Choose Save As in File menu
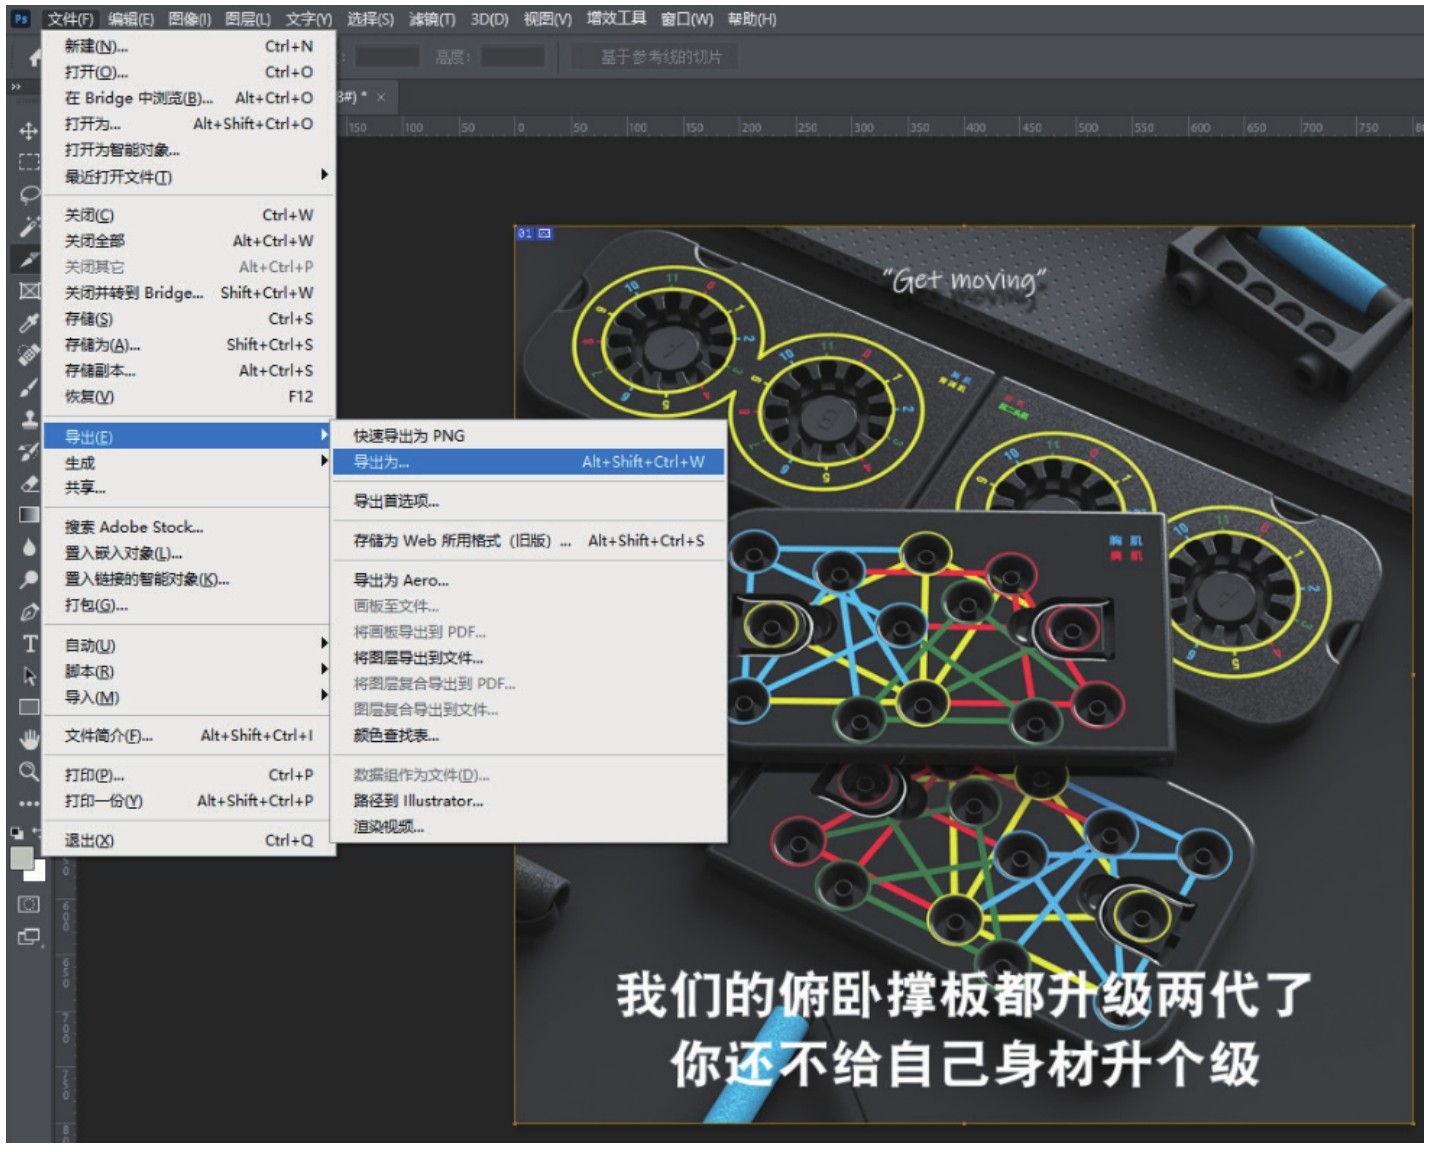This screenshot has height=1152, width=1432. tap(189, 345)
